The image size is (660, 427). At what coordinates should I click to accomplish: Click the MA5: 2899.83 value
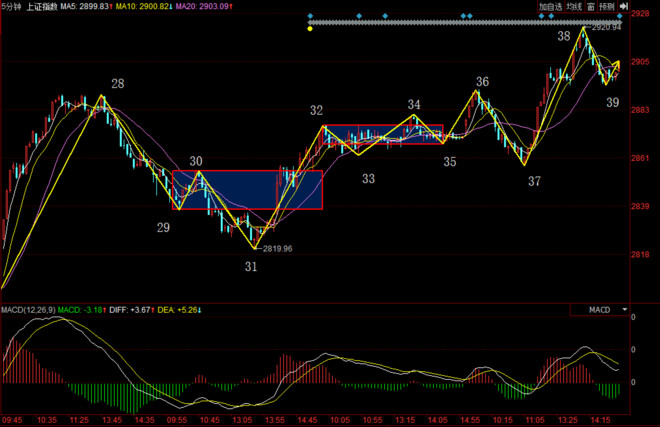pos(87,6)
